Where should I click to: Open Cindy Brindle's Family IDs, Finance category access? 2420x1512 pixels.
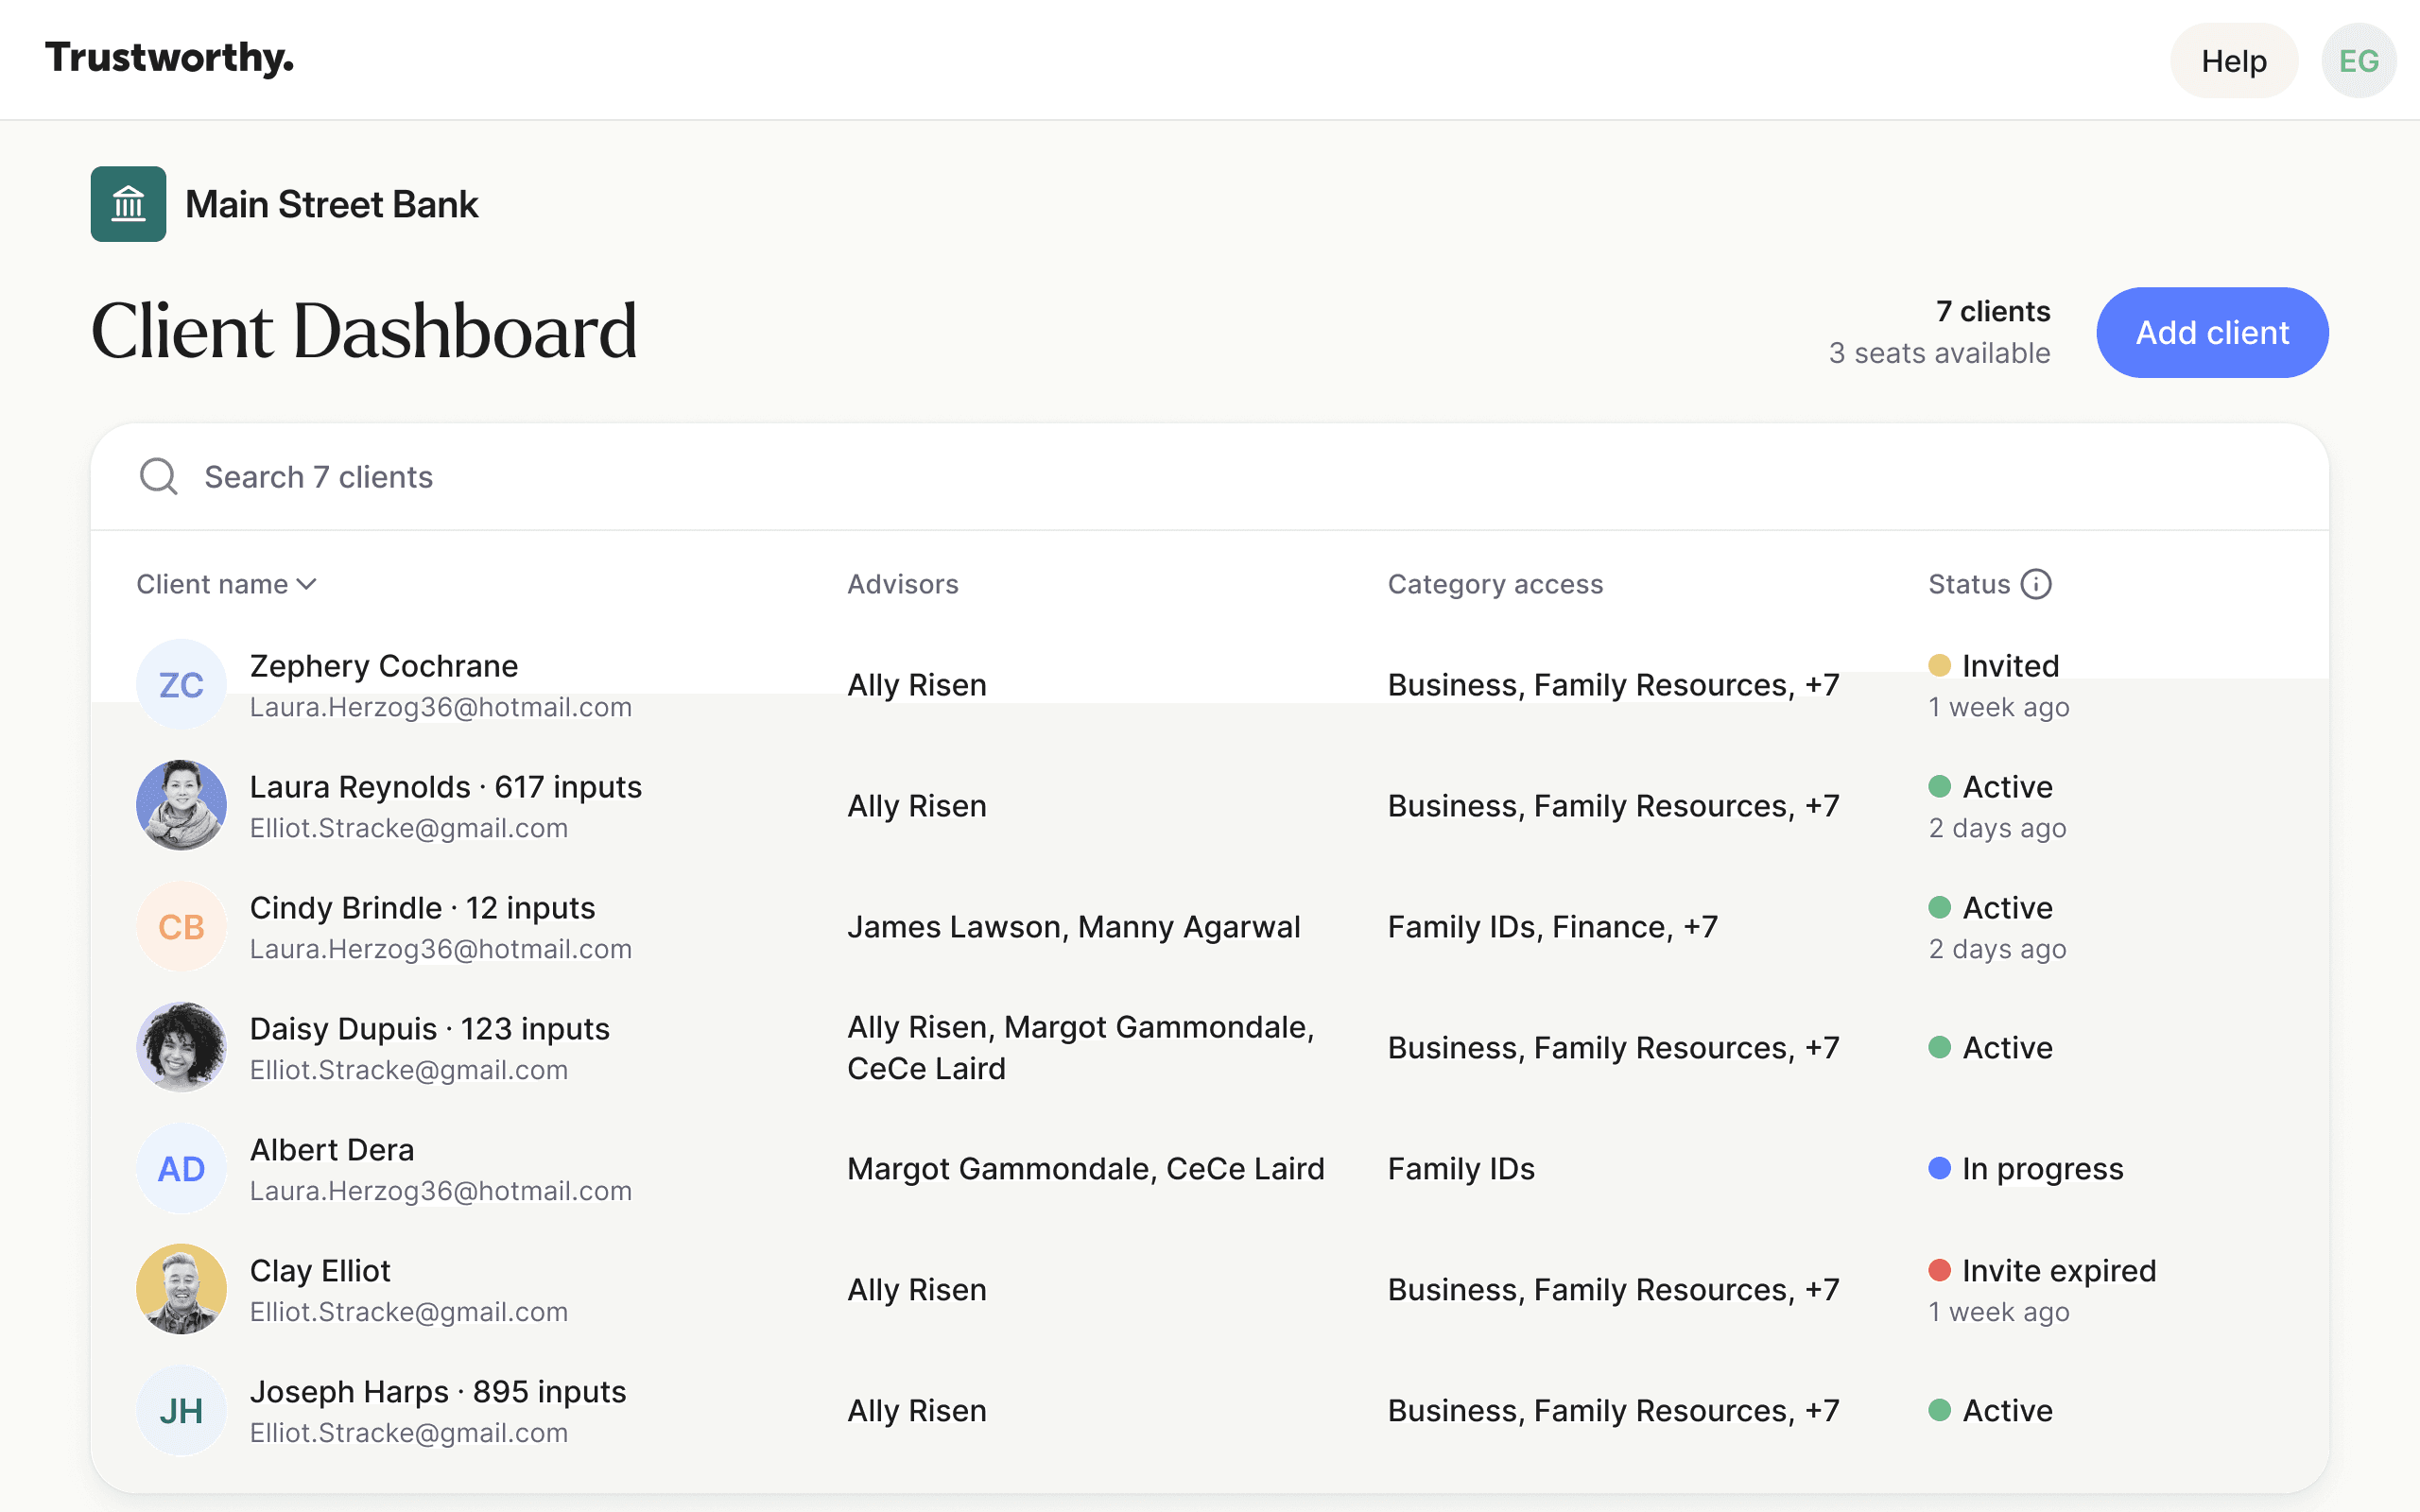pyautogui.click(x=1552, y=927)
